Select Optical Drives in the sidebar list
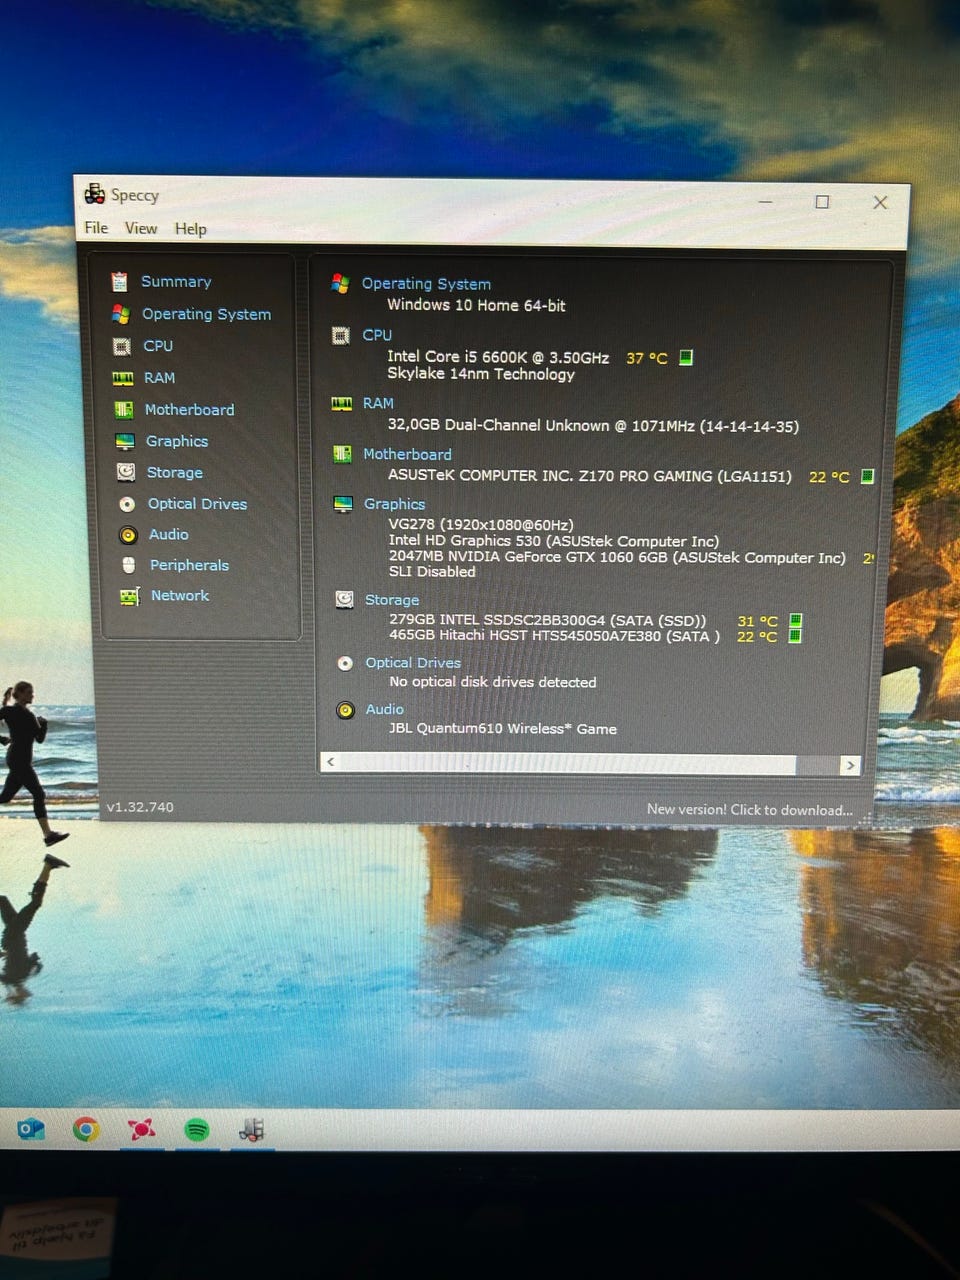The height and width of the screenshot is (1280, 960). click(x=197, y=504)
